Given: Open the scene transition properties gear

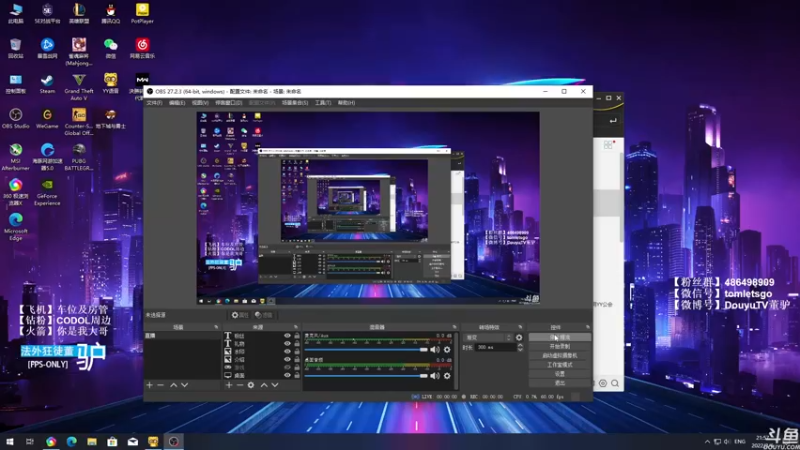Looking at the screenshot, I should pyautogui.click(x=519, y=337).
